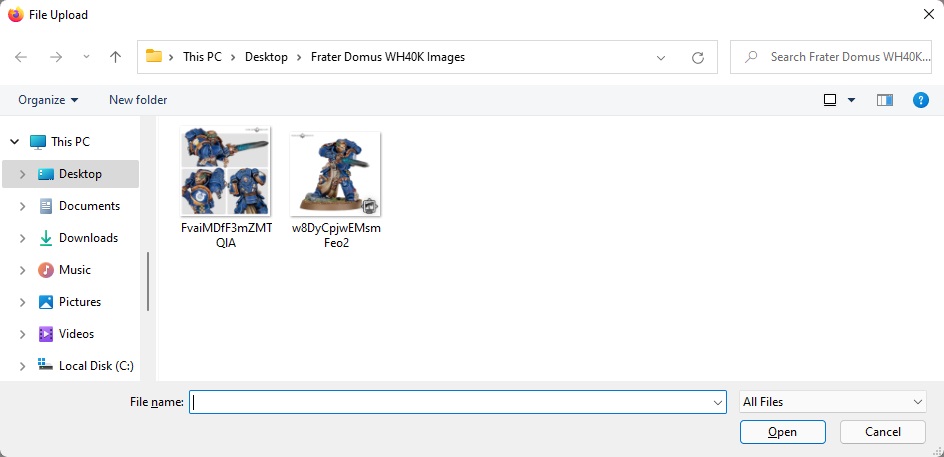Open Local Disk (C:) in sidebar
This screenshot has width=944, height=457.
[x=95, y=366]
